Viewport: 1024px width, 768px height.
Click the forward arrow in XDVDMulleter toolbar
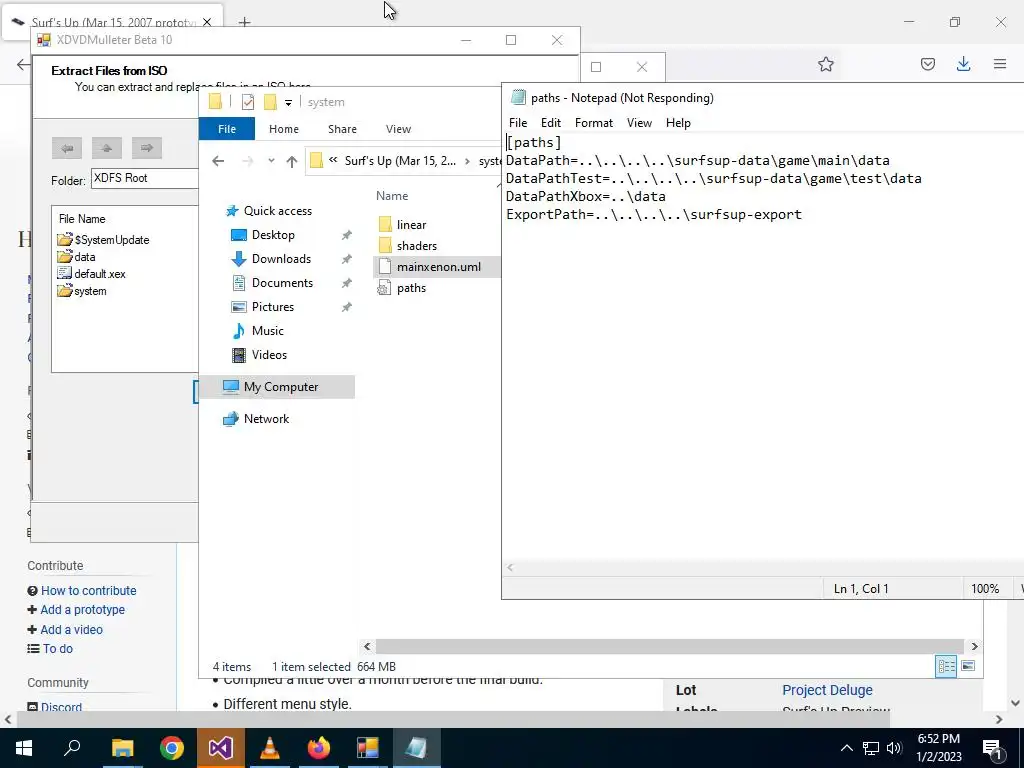click(x=146, y=148)
